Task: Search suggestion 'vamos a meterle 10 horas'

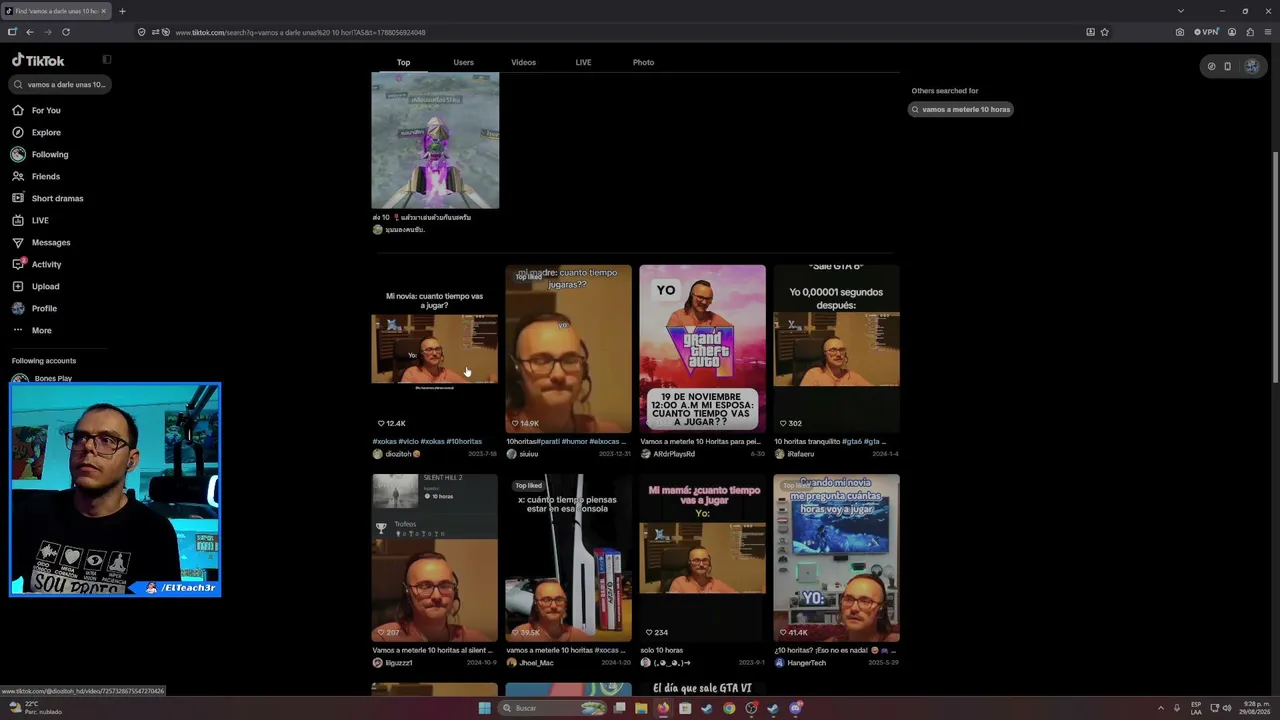Action: click(961, 109)
